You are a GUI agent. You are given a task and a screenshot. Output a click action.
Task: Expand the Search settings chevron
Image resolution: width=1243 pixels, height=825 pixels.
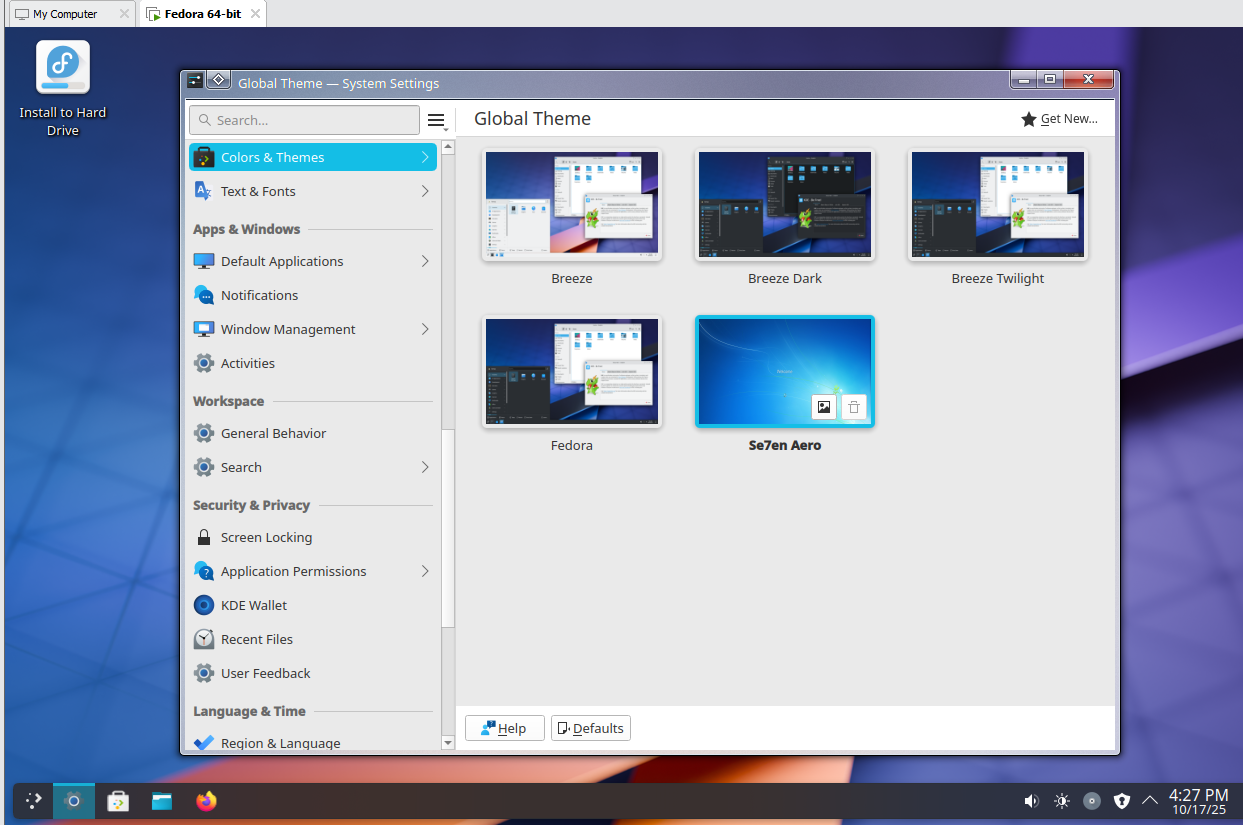[425, 467]
